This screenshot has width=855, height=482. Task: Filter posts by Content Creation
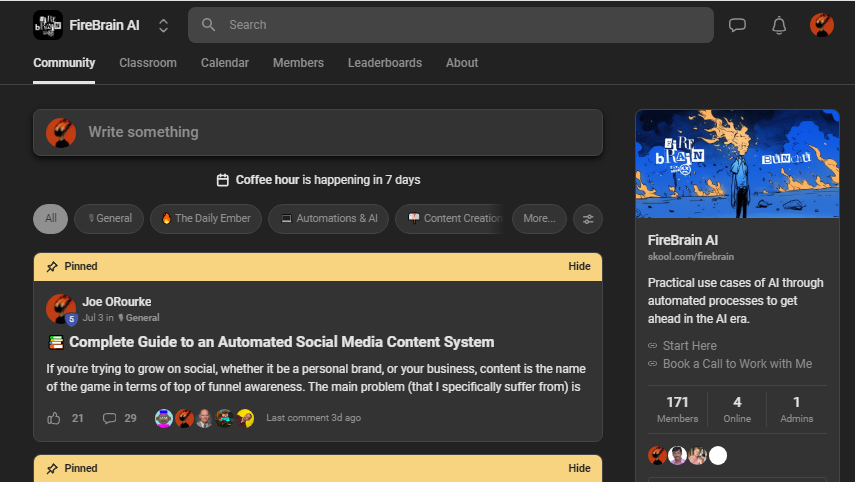pos(450,219)
